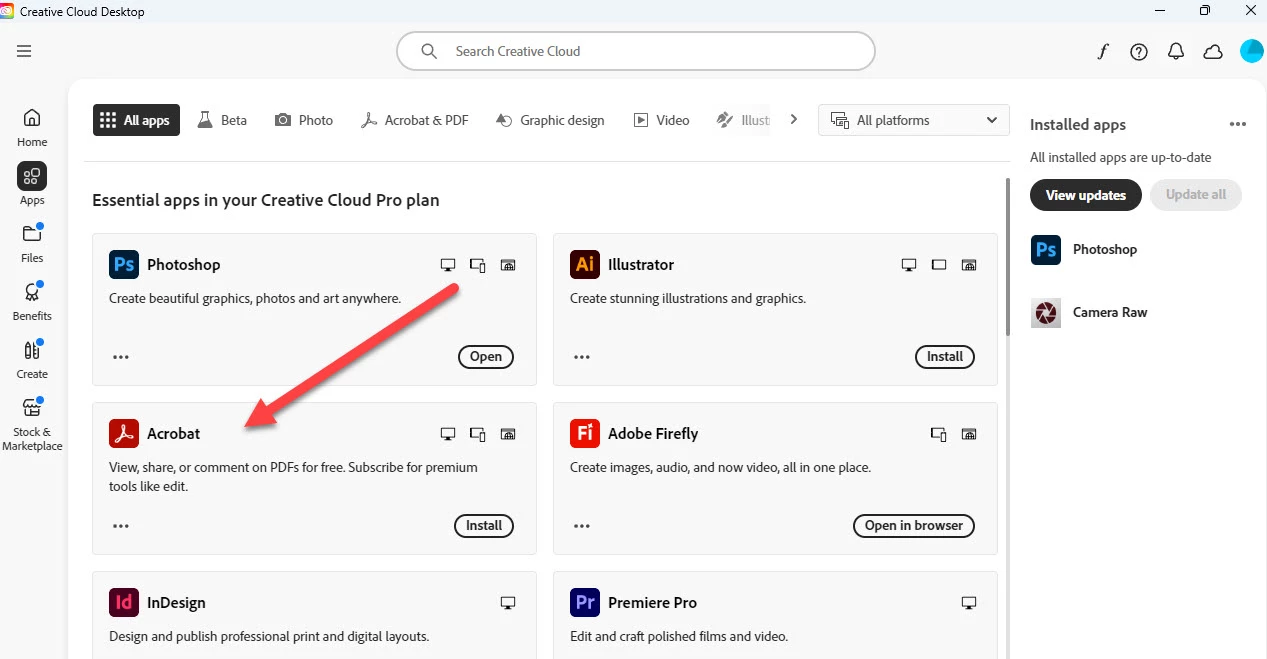Open the All platforms dropdown
The image size is (1267, 659).
914,120
